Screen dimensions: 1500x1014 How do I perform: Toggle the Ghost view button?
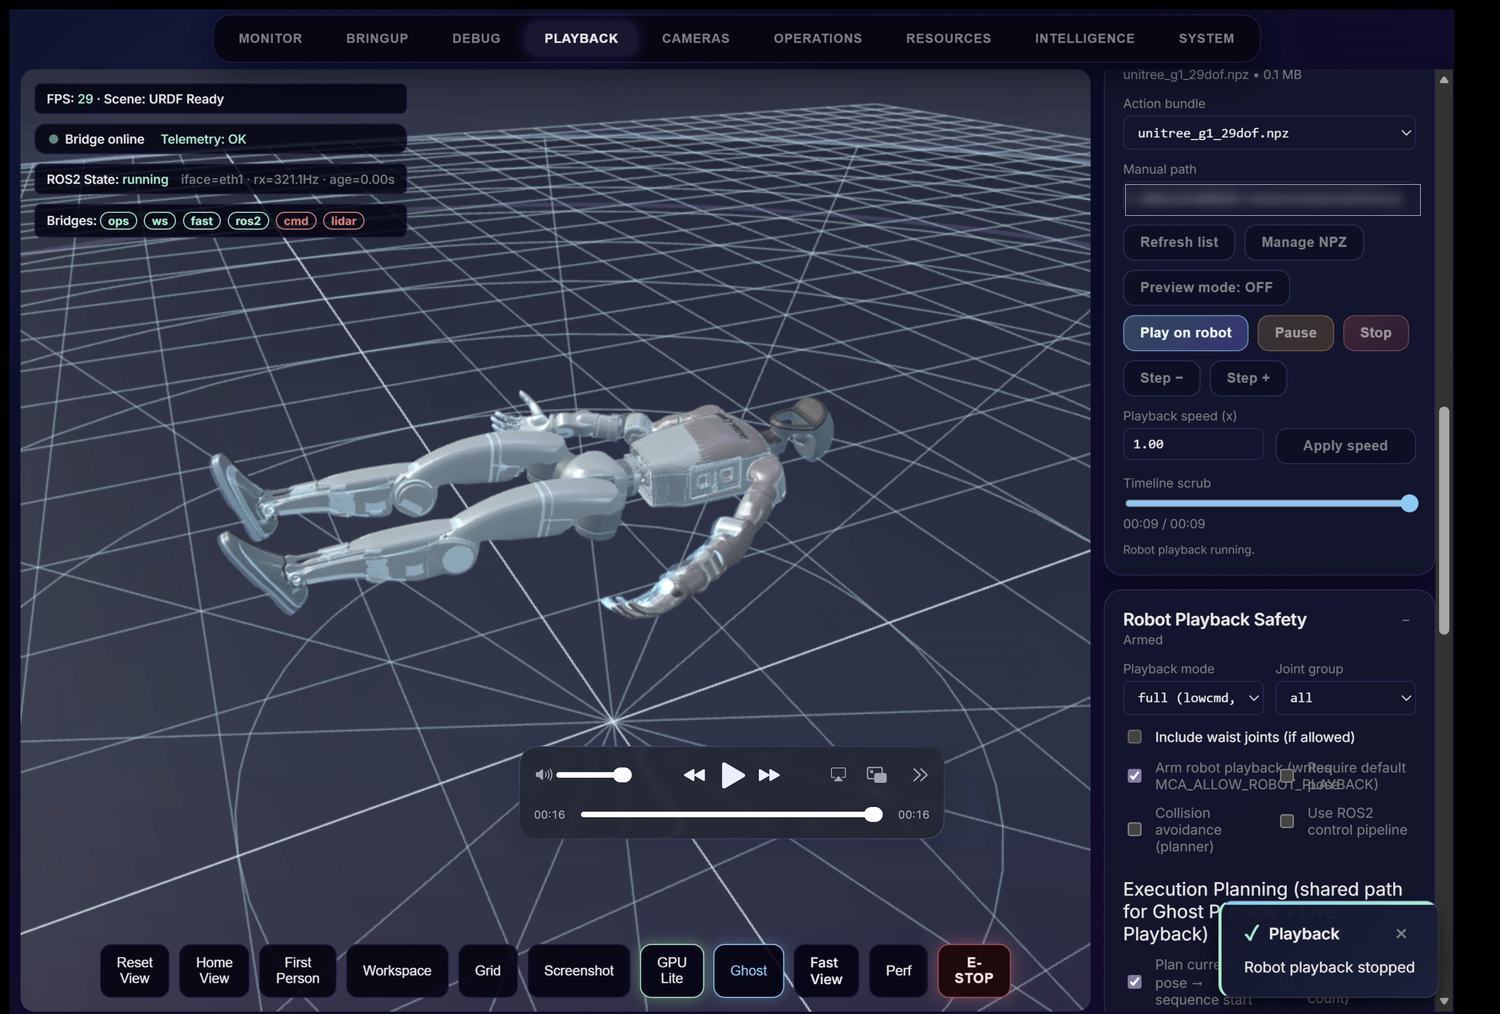pos(748,970)
